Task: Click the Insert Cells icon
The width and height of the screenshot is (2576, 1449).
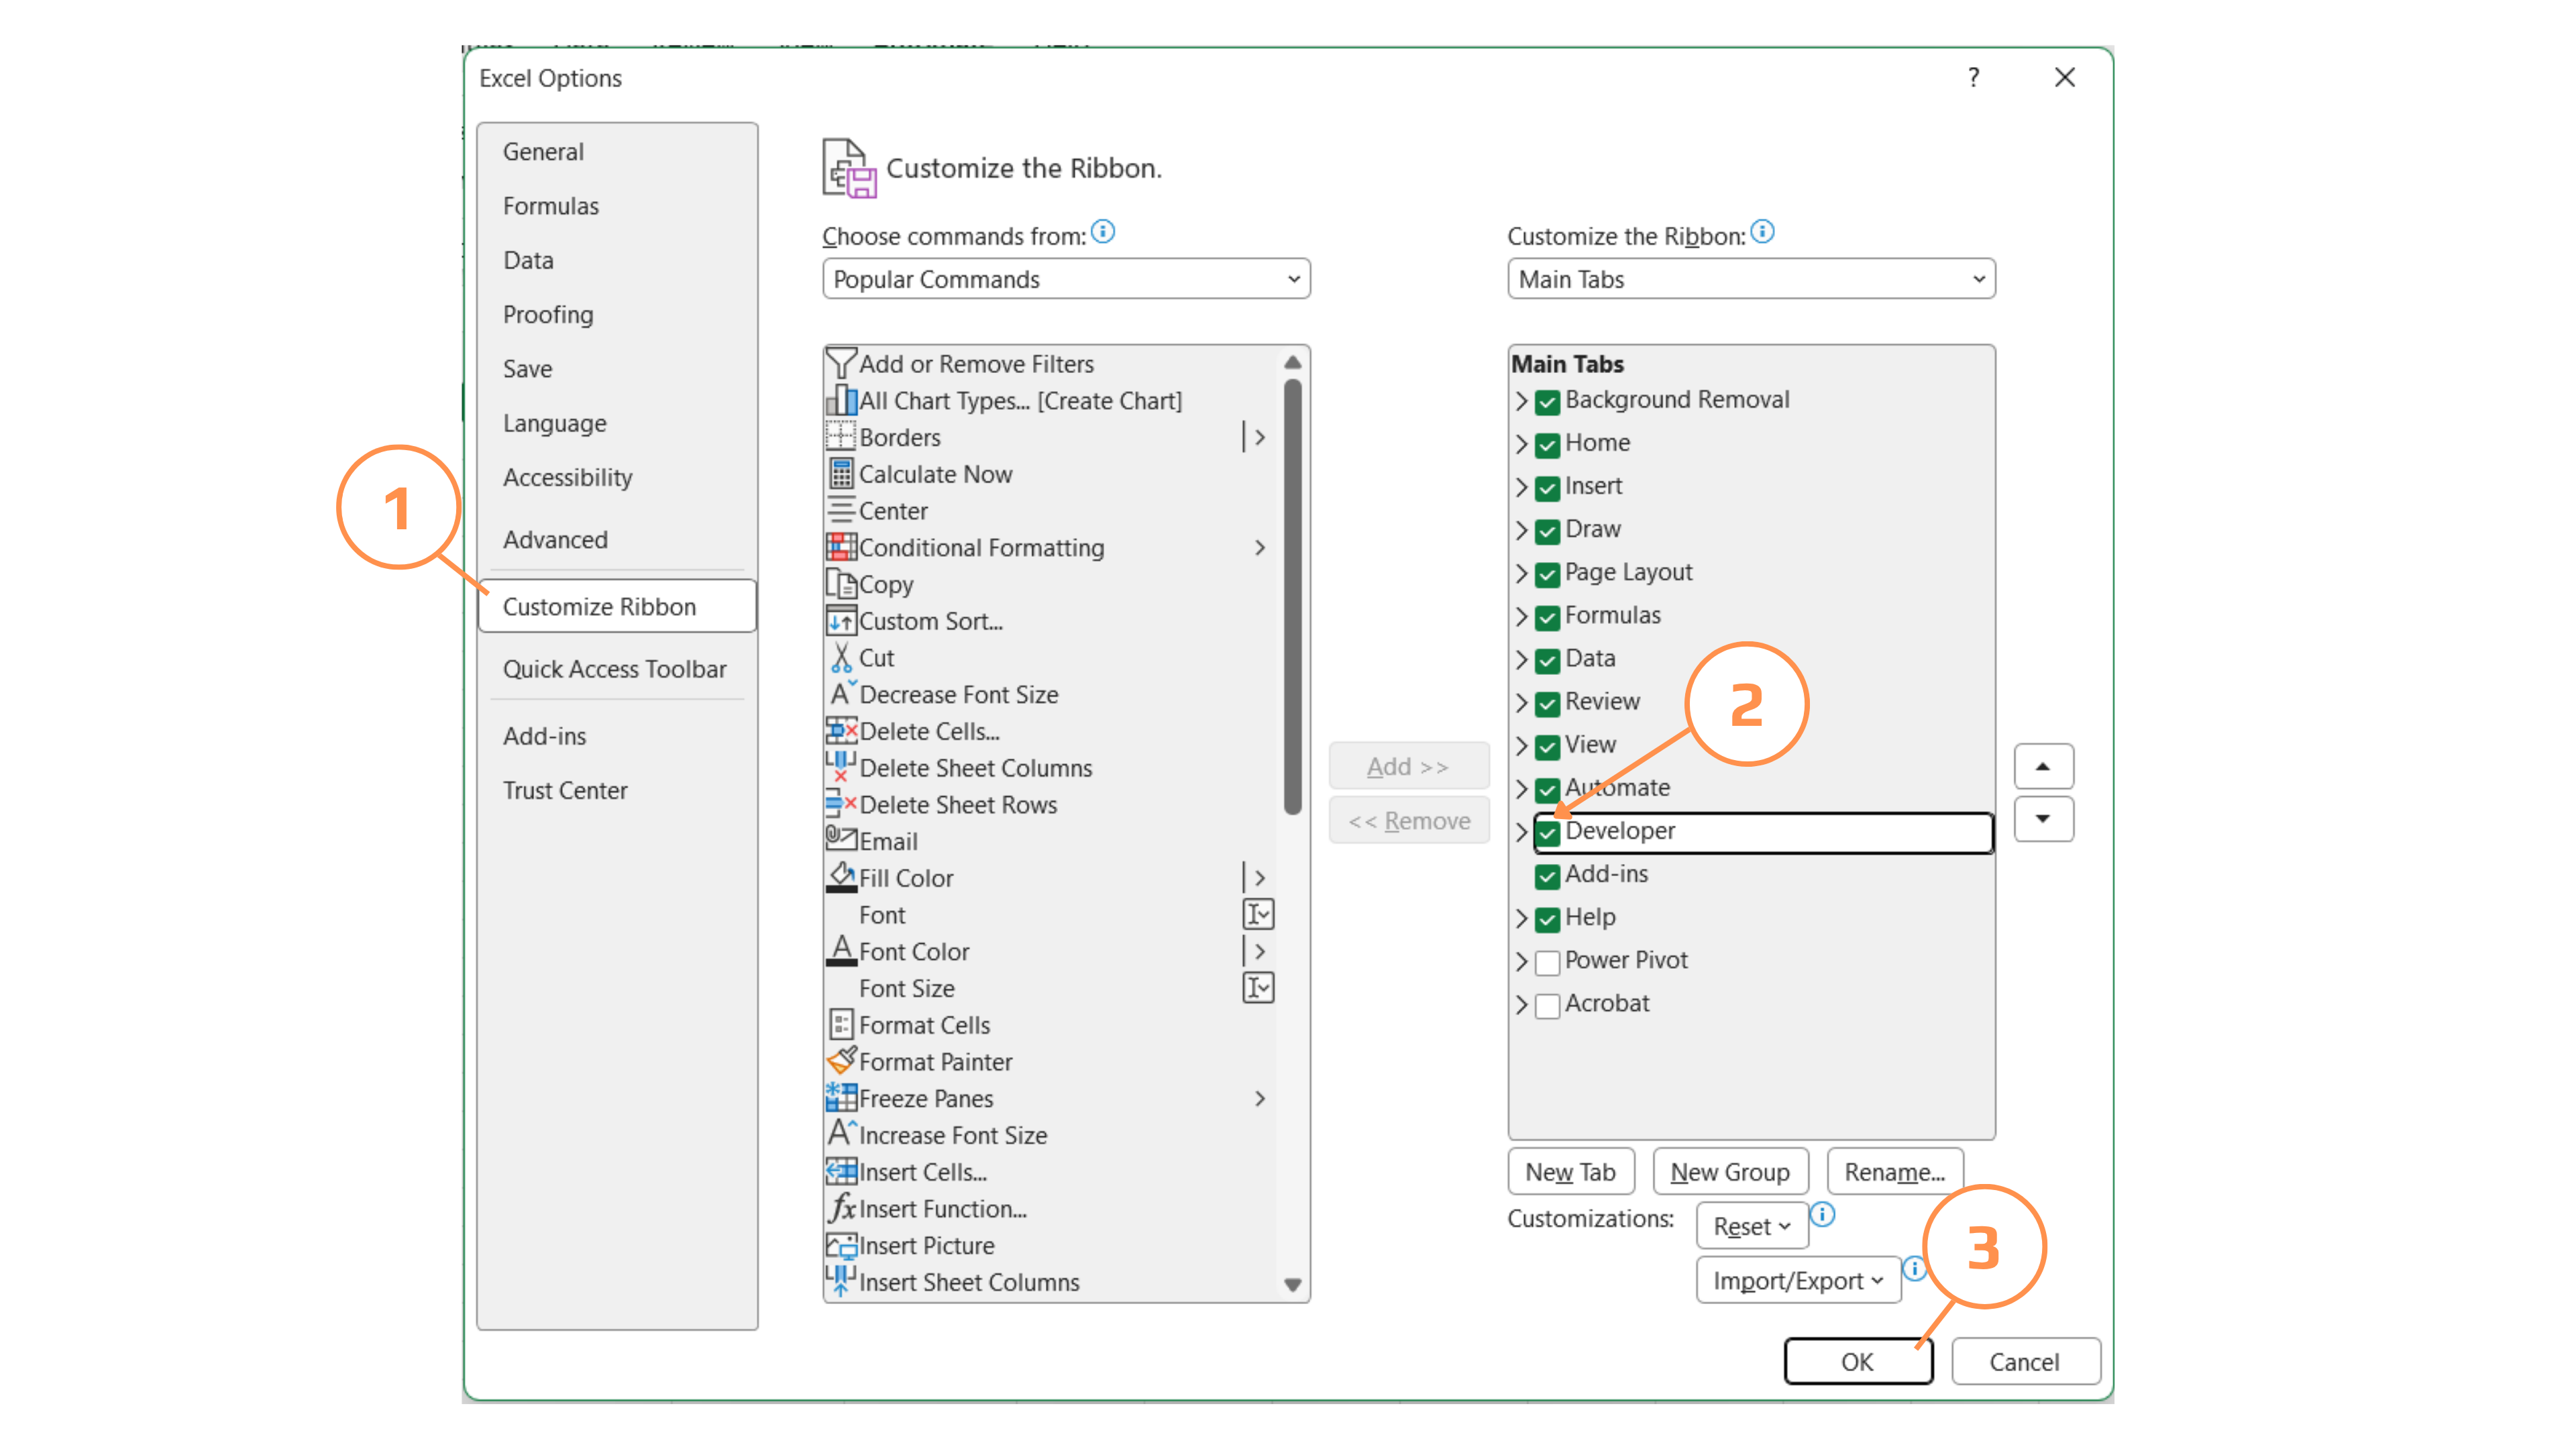Action: [840, 1171]
